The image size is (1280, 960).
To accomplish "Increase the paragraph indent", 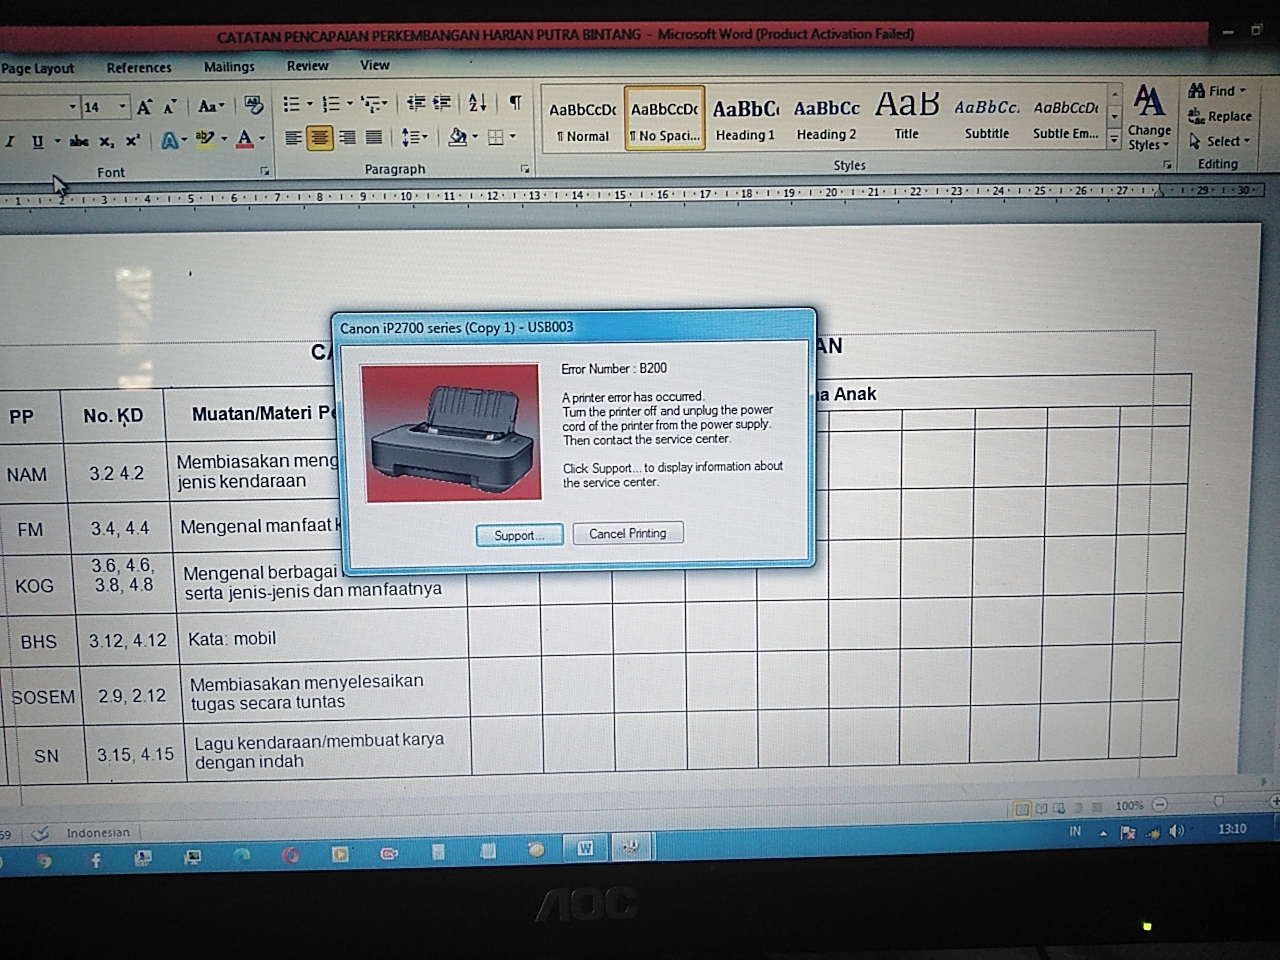I will click(441, 102).
